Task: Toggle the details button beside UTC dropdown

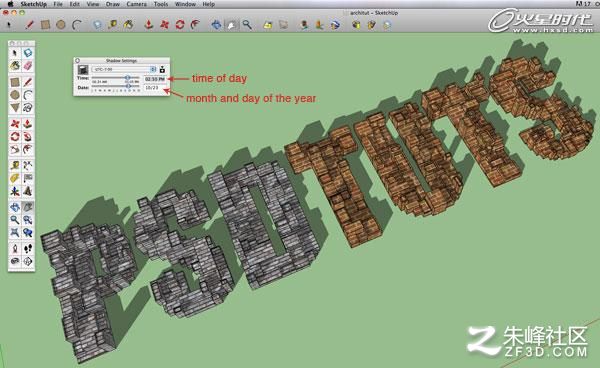Action: [162, 70]
